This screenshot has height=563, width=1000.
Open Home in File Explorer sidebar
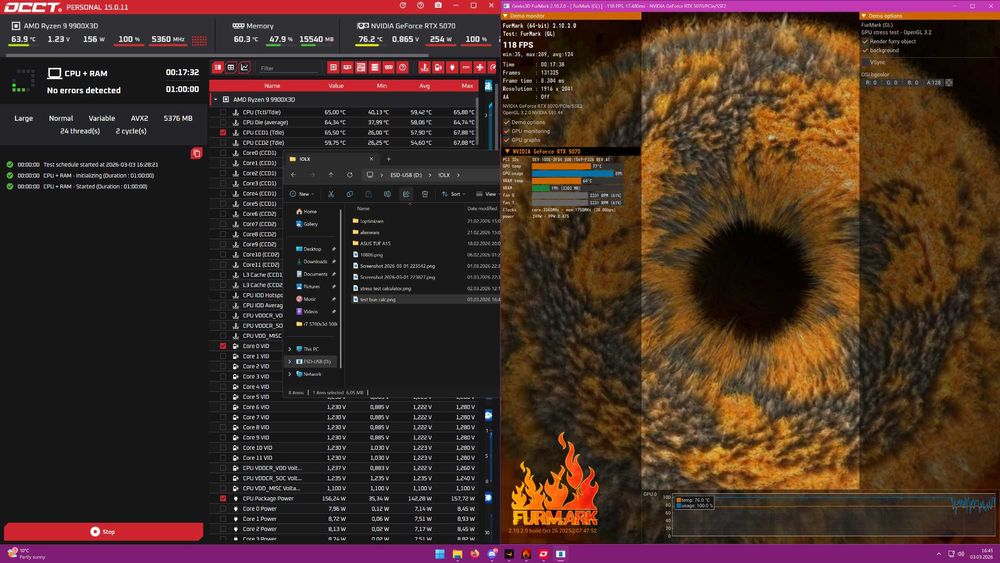pyautogui.click(x=307, y=212)
